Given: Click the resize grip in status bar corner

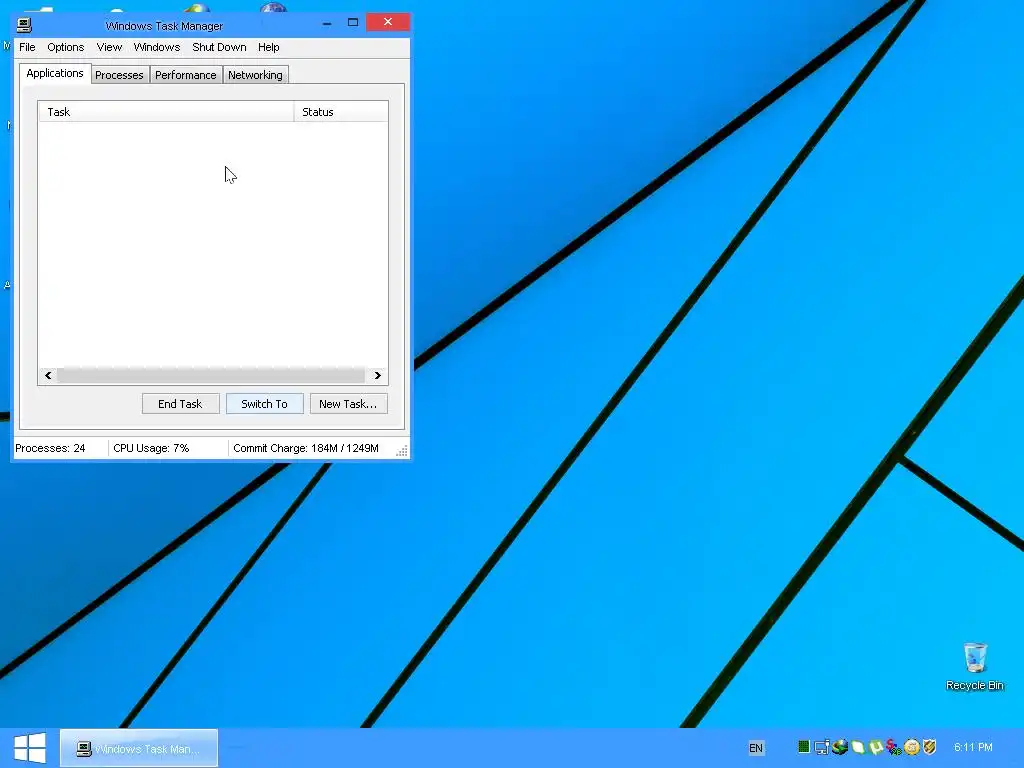Looking at the screenshot, I should [402, 451].
